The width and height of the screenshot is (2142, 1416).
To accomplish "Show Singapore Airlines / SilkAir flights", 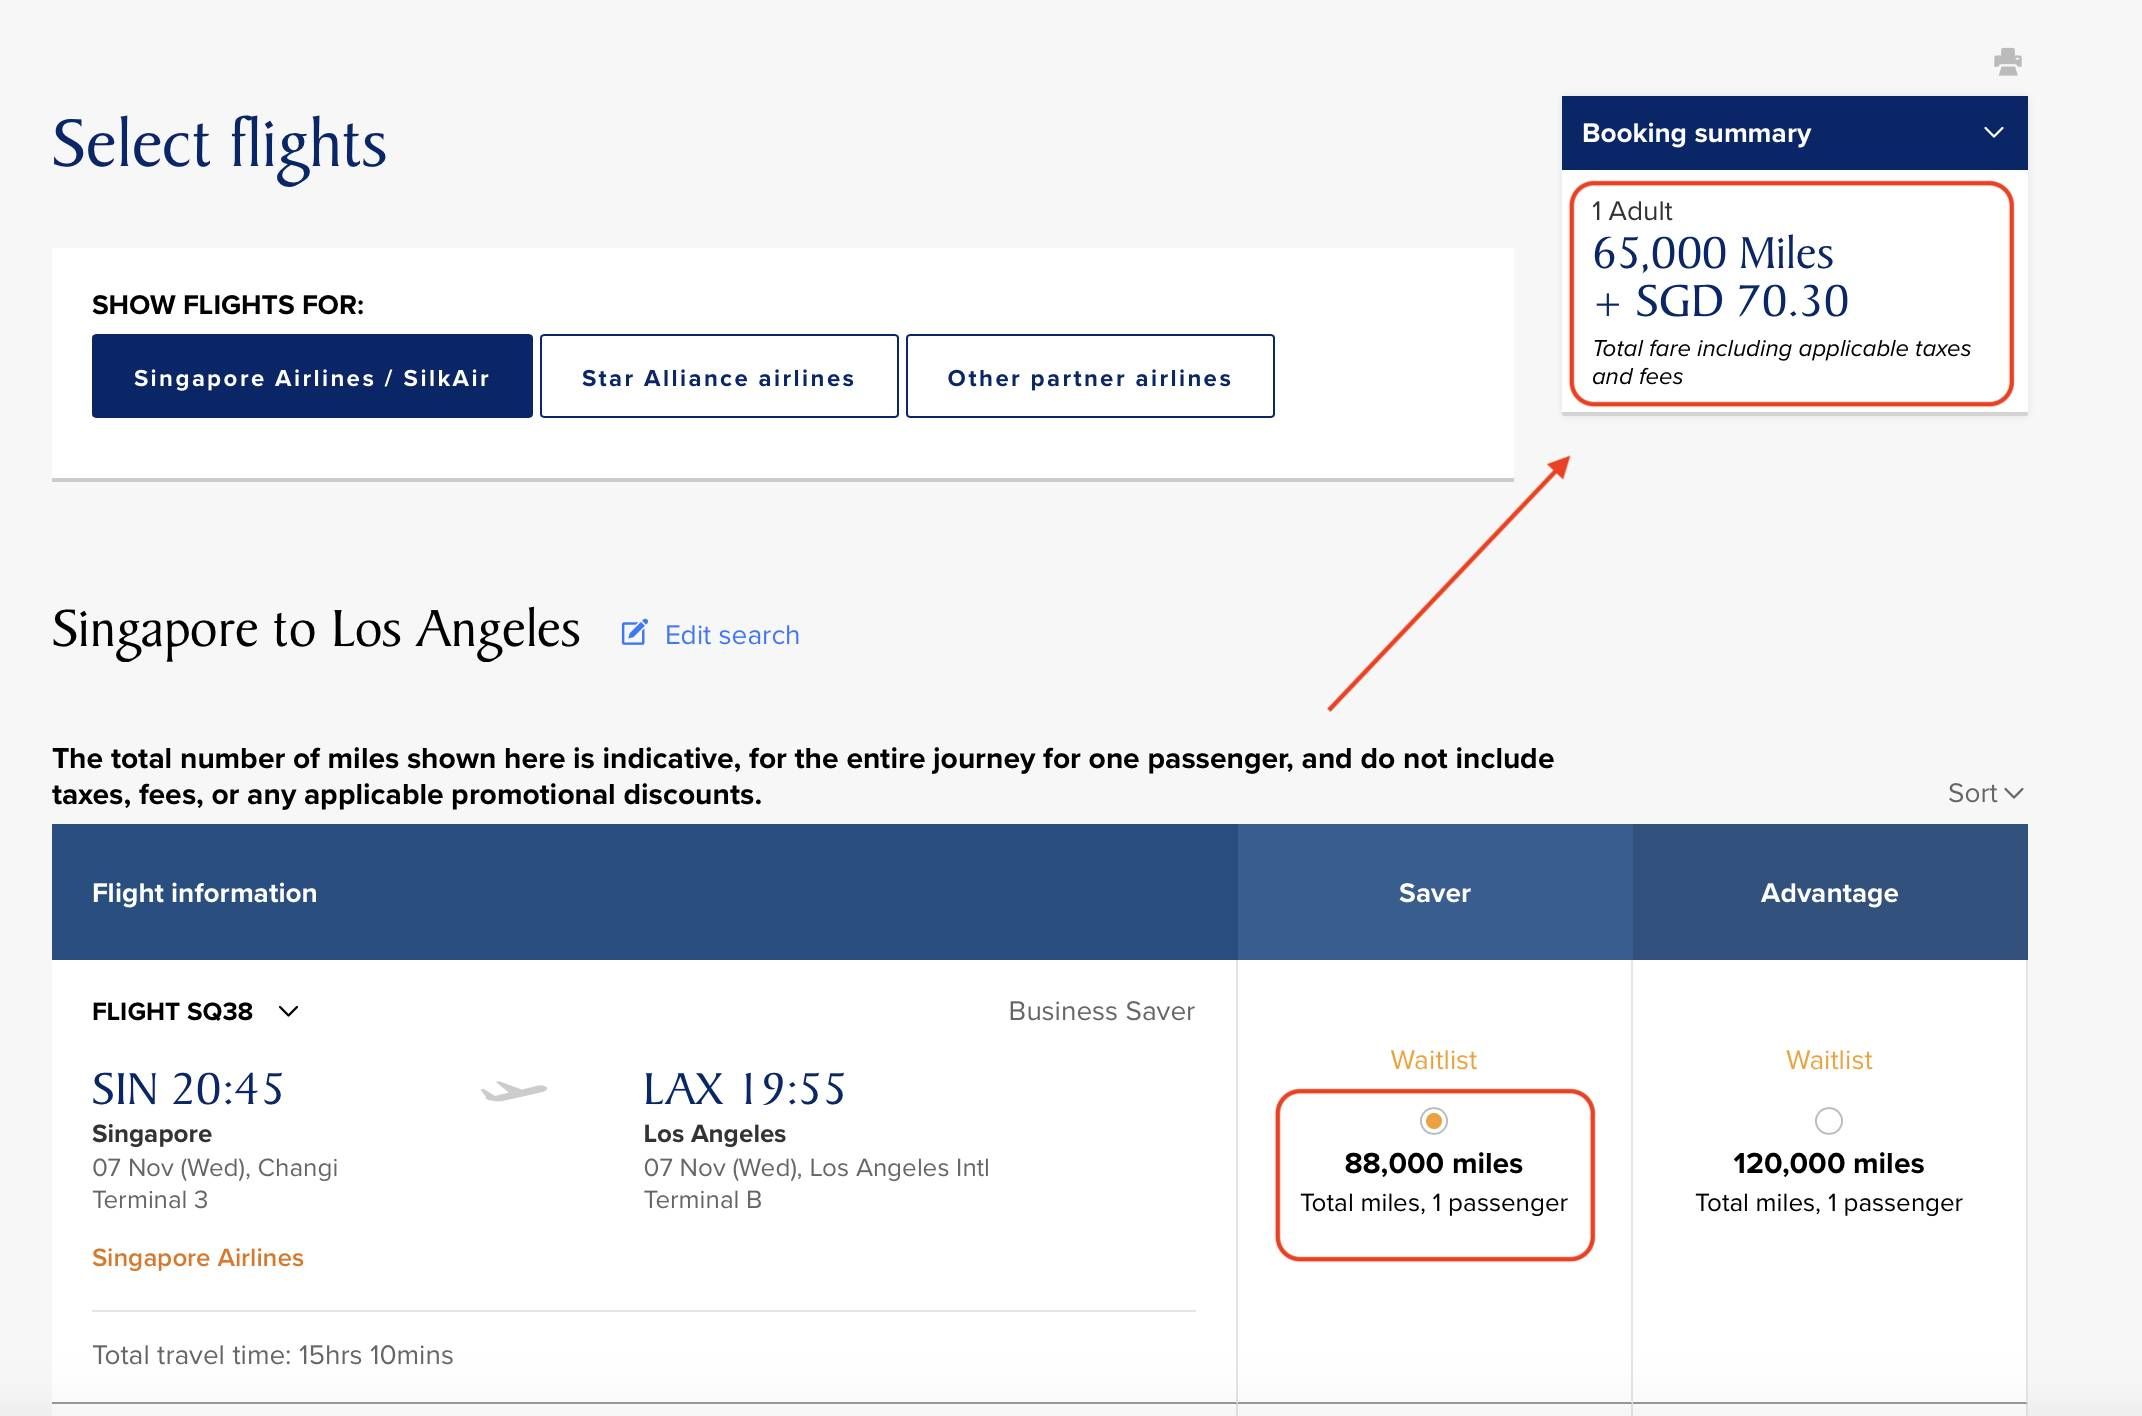I will point(312,377).
